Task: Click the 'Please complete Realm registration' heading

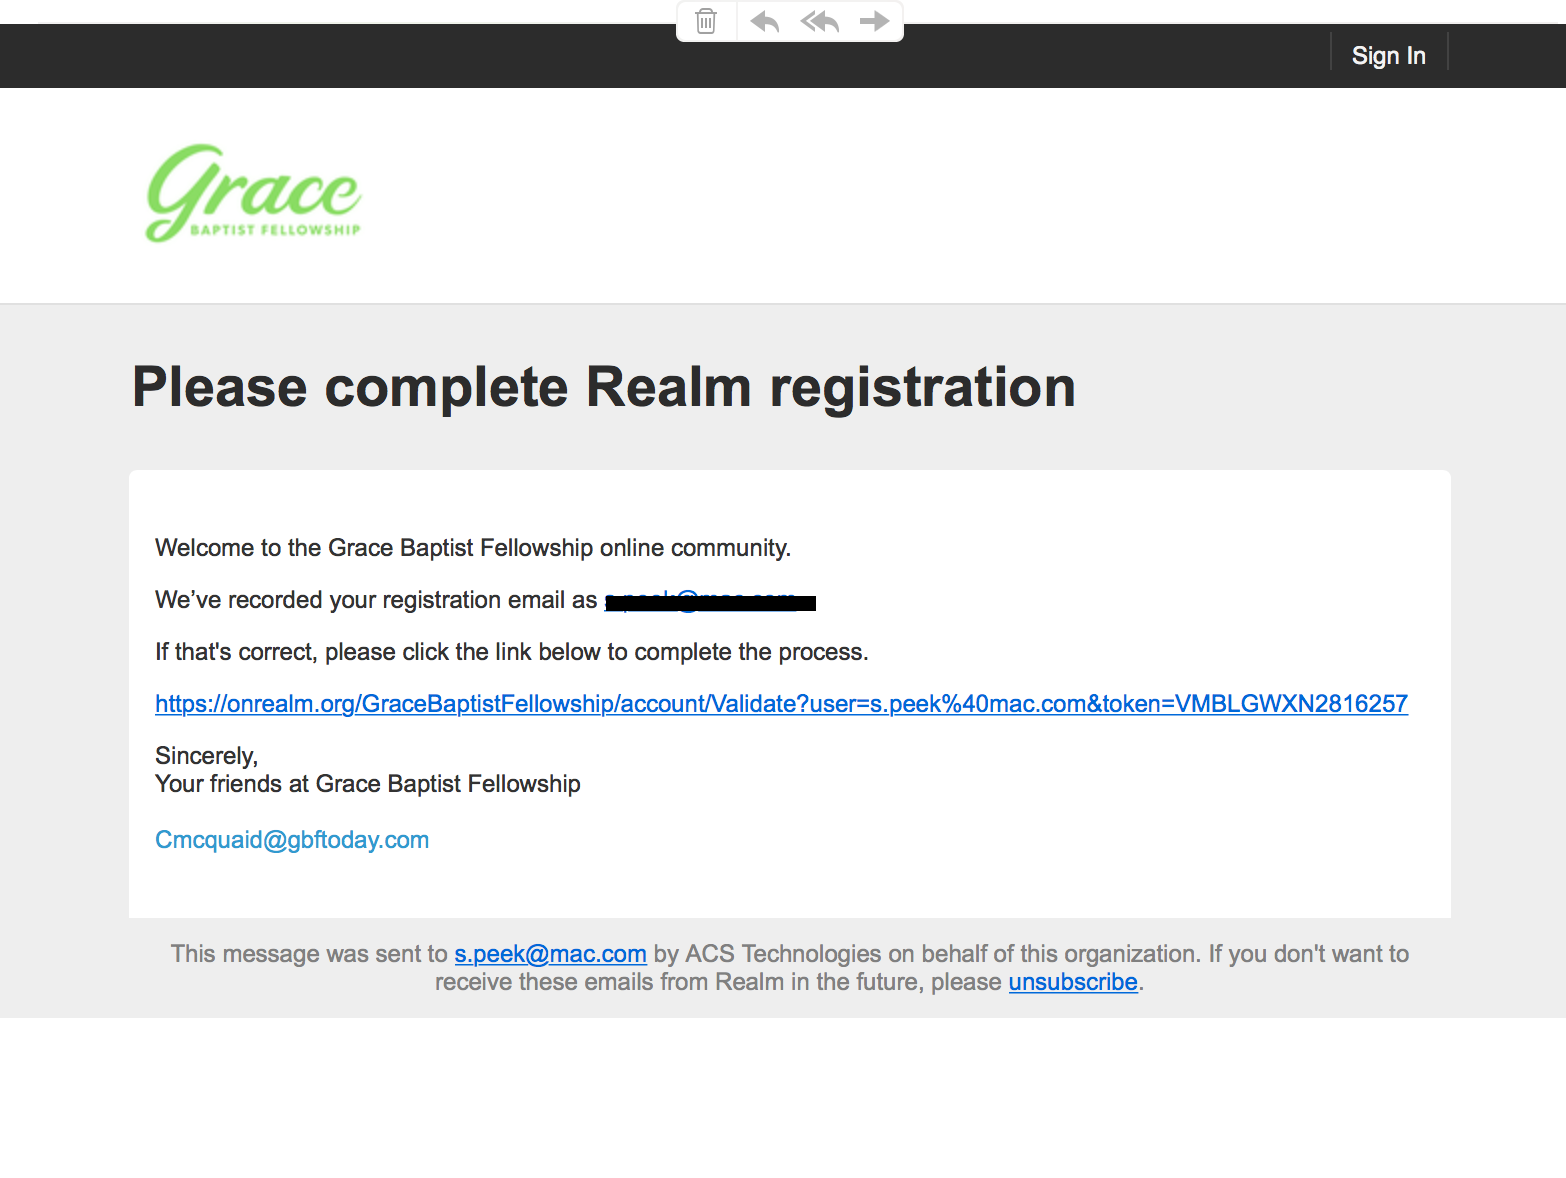Action: click(x=604, y=387)
